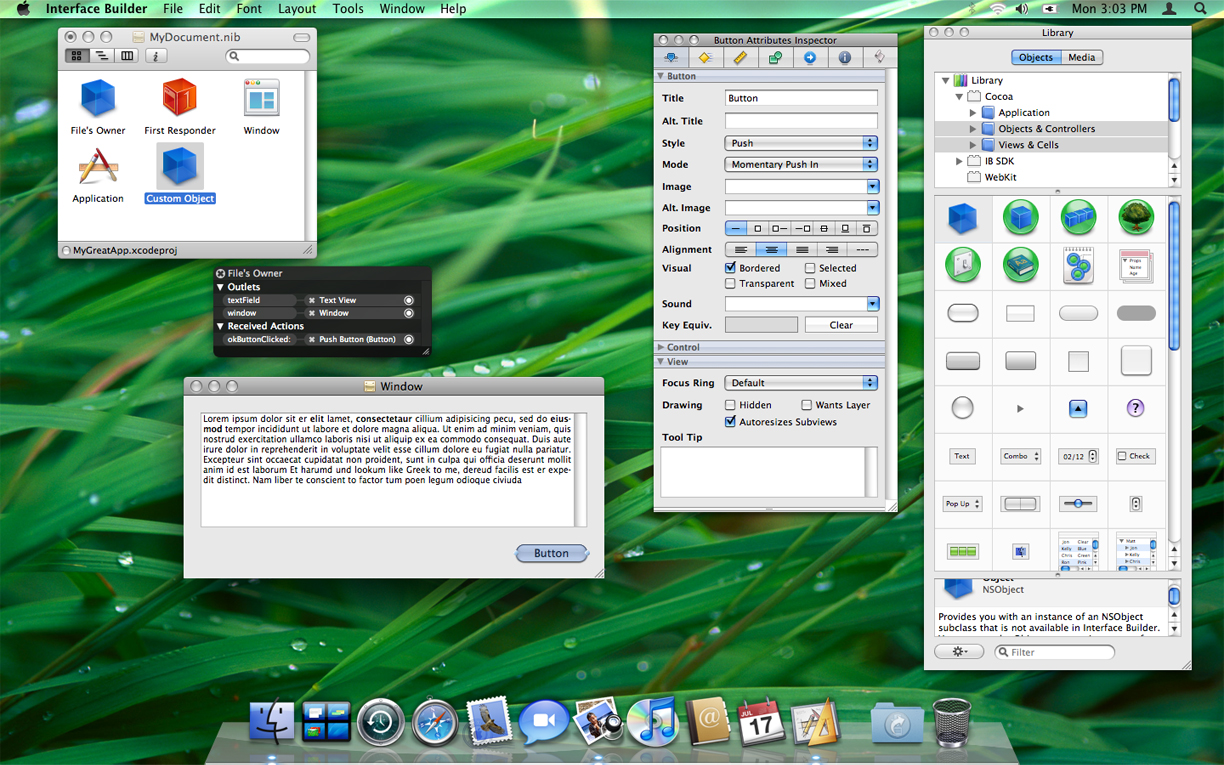Switch MyDocument.nib to list view mode
Image resolution: width=1224 pixels, height=765 pixels.
tap(101, 56)
